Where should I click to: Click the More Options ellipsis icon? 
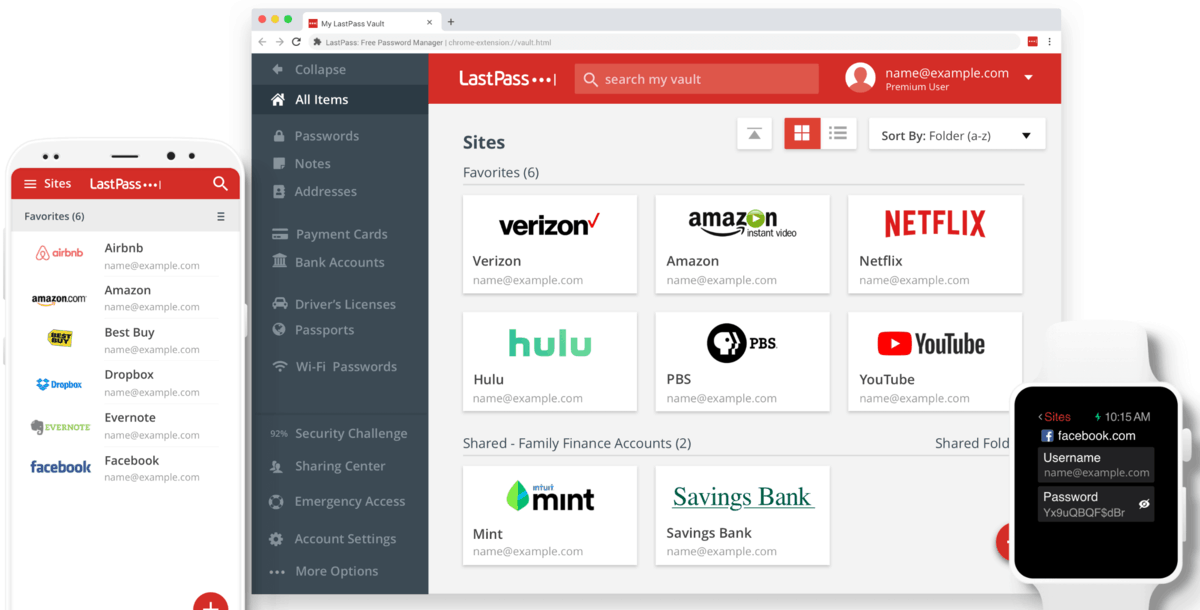pos(277,572)
